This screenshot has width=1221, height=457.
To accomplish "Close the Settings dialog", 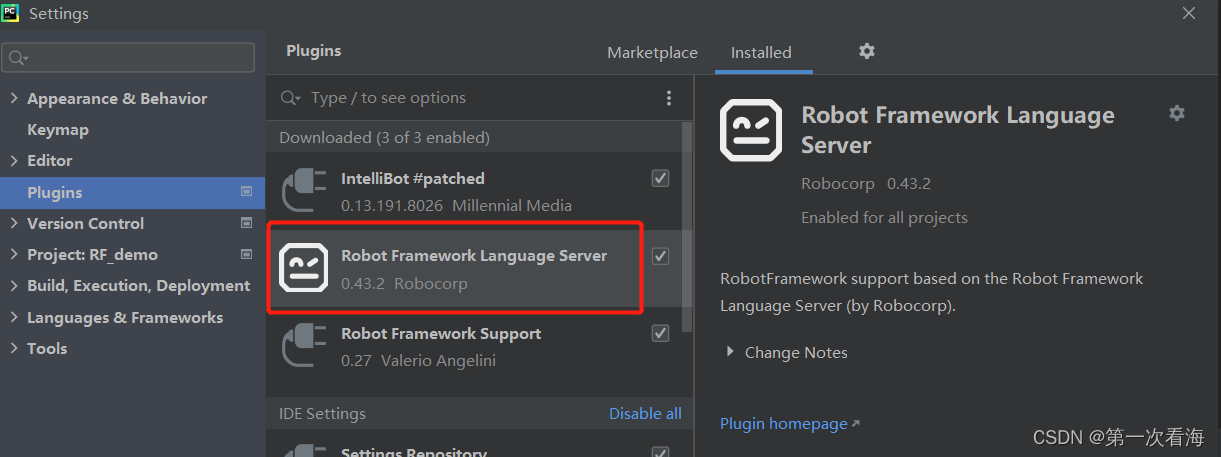I will click(x=1189, y=13).
